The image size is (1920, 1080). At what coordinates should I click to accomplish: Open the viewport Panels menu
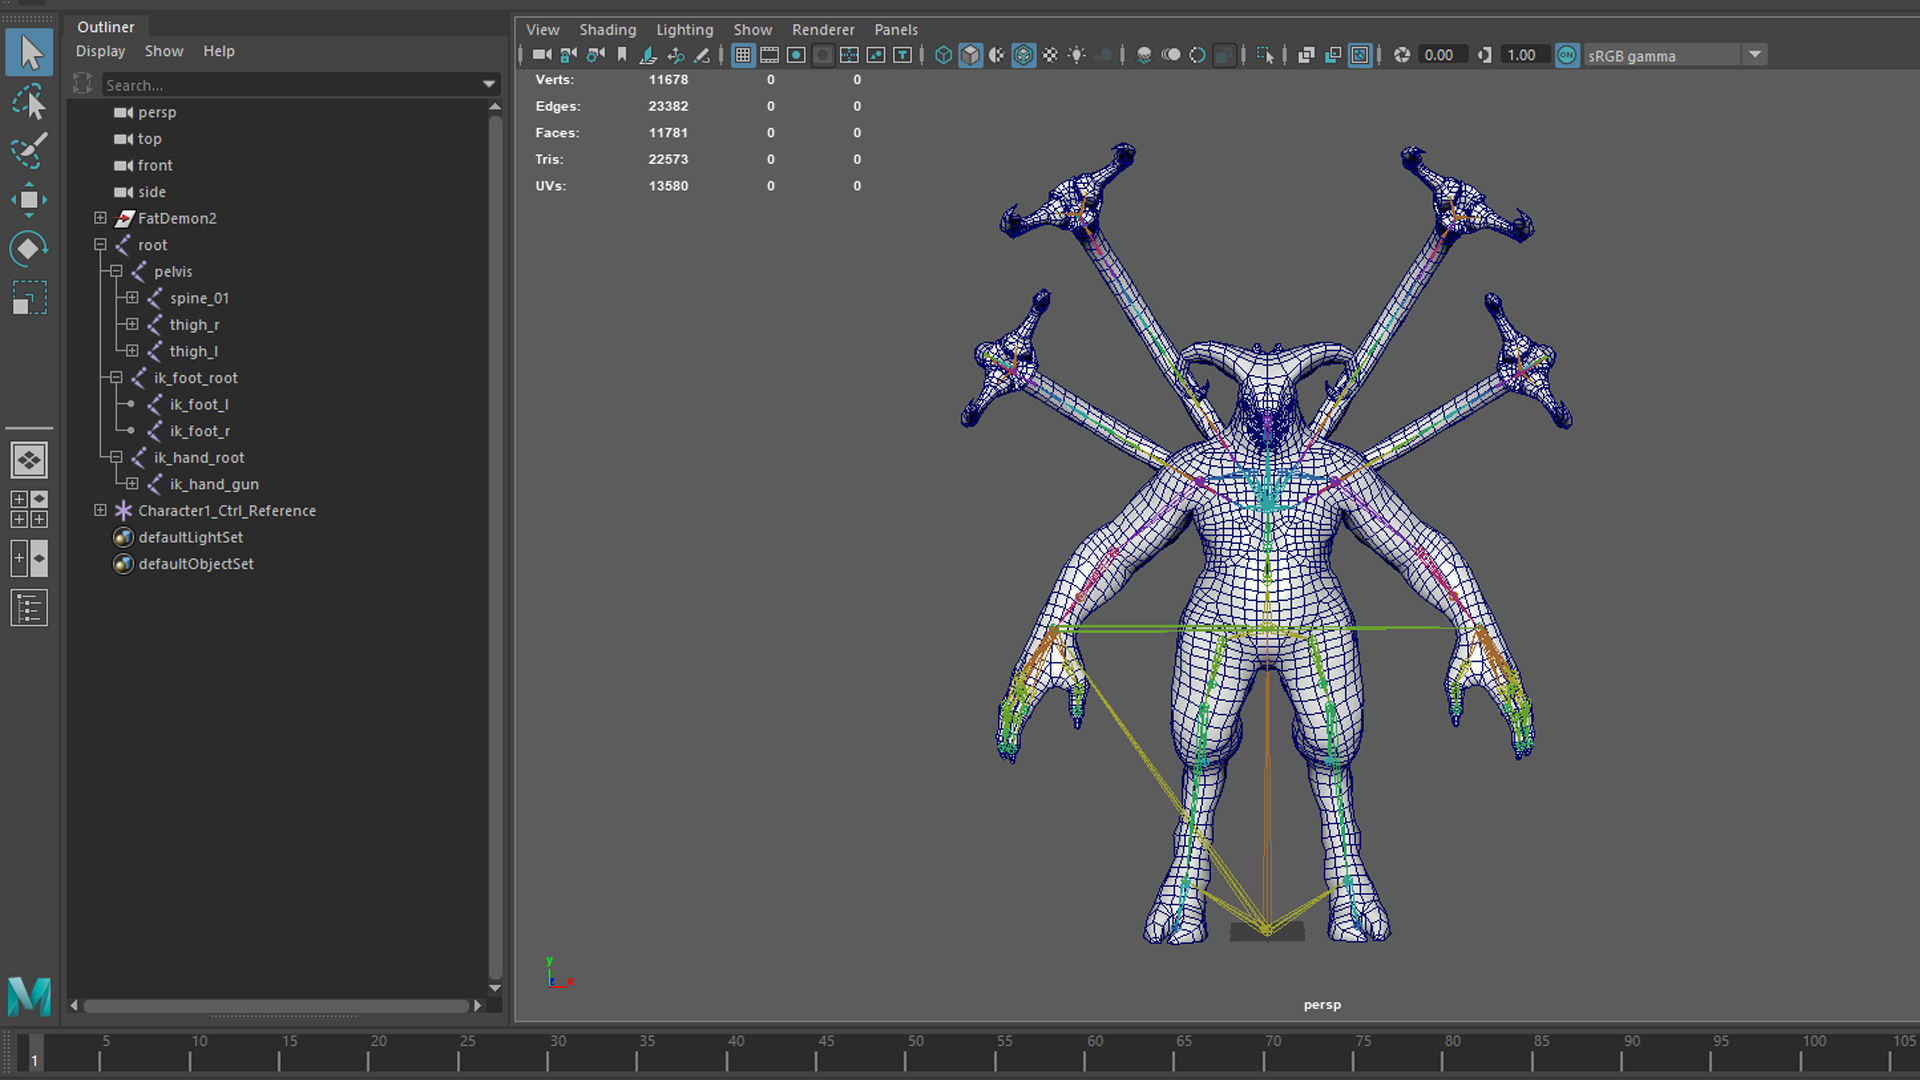[895, 30]
